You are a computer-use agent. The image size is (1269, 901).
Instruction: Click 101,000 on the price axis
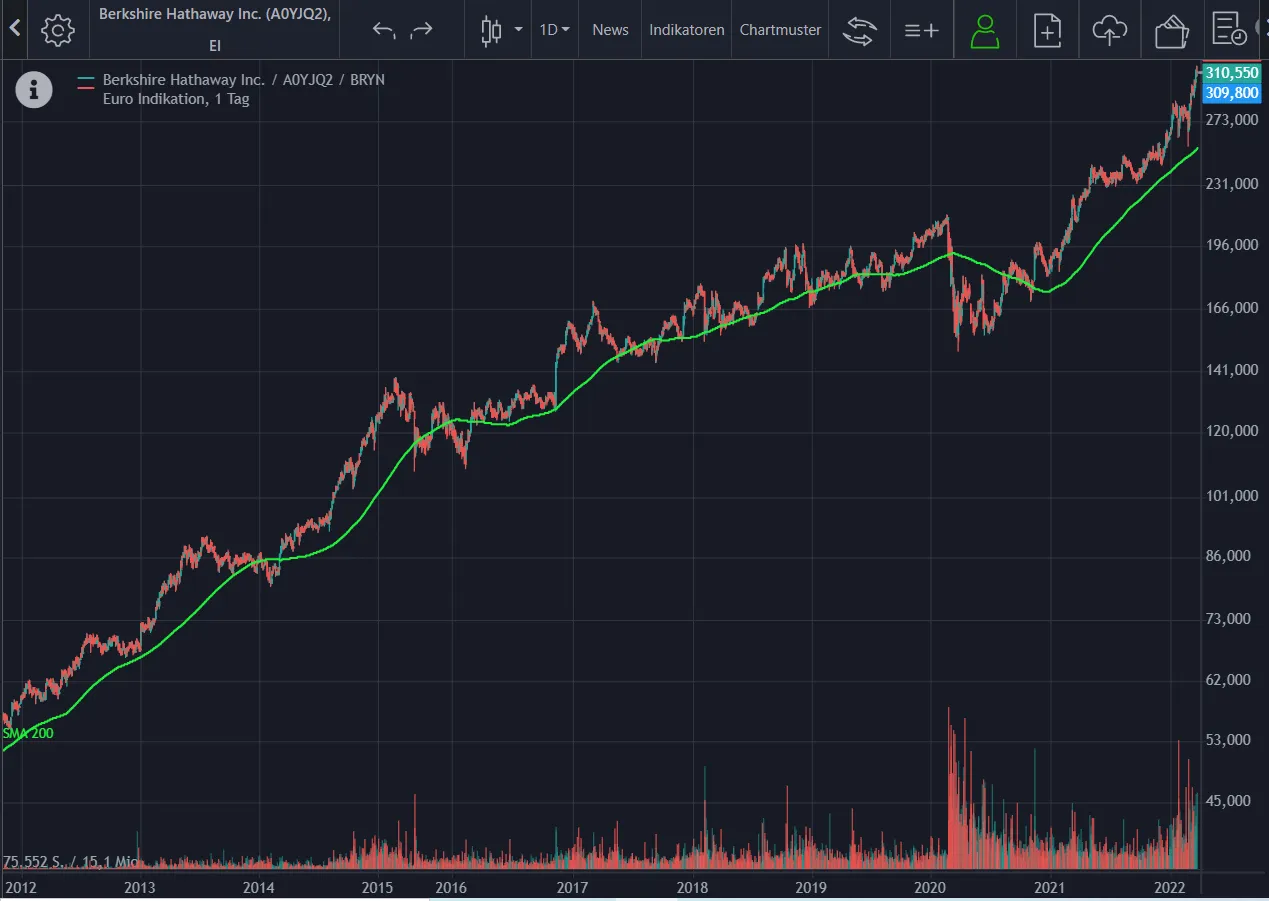[x=1233, y=495]
